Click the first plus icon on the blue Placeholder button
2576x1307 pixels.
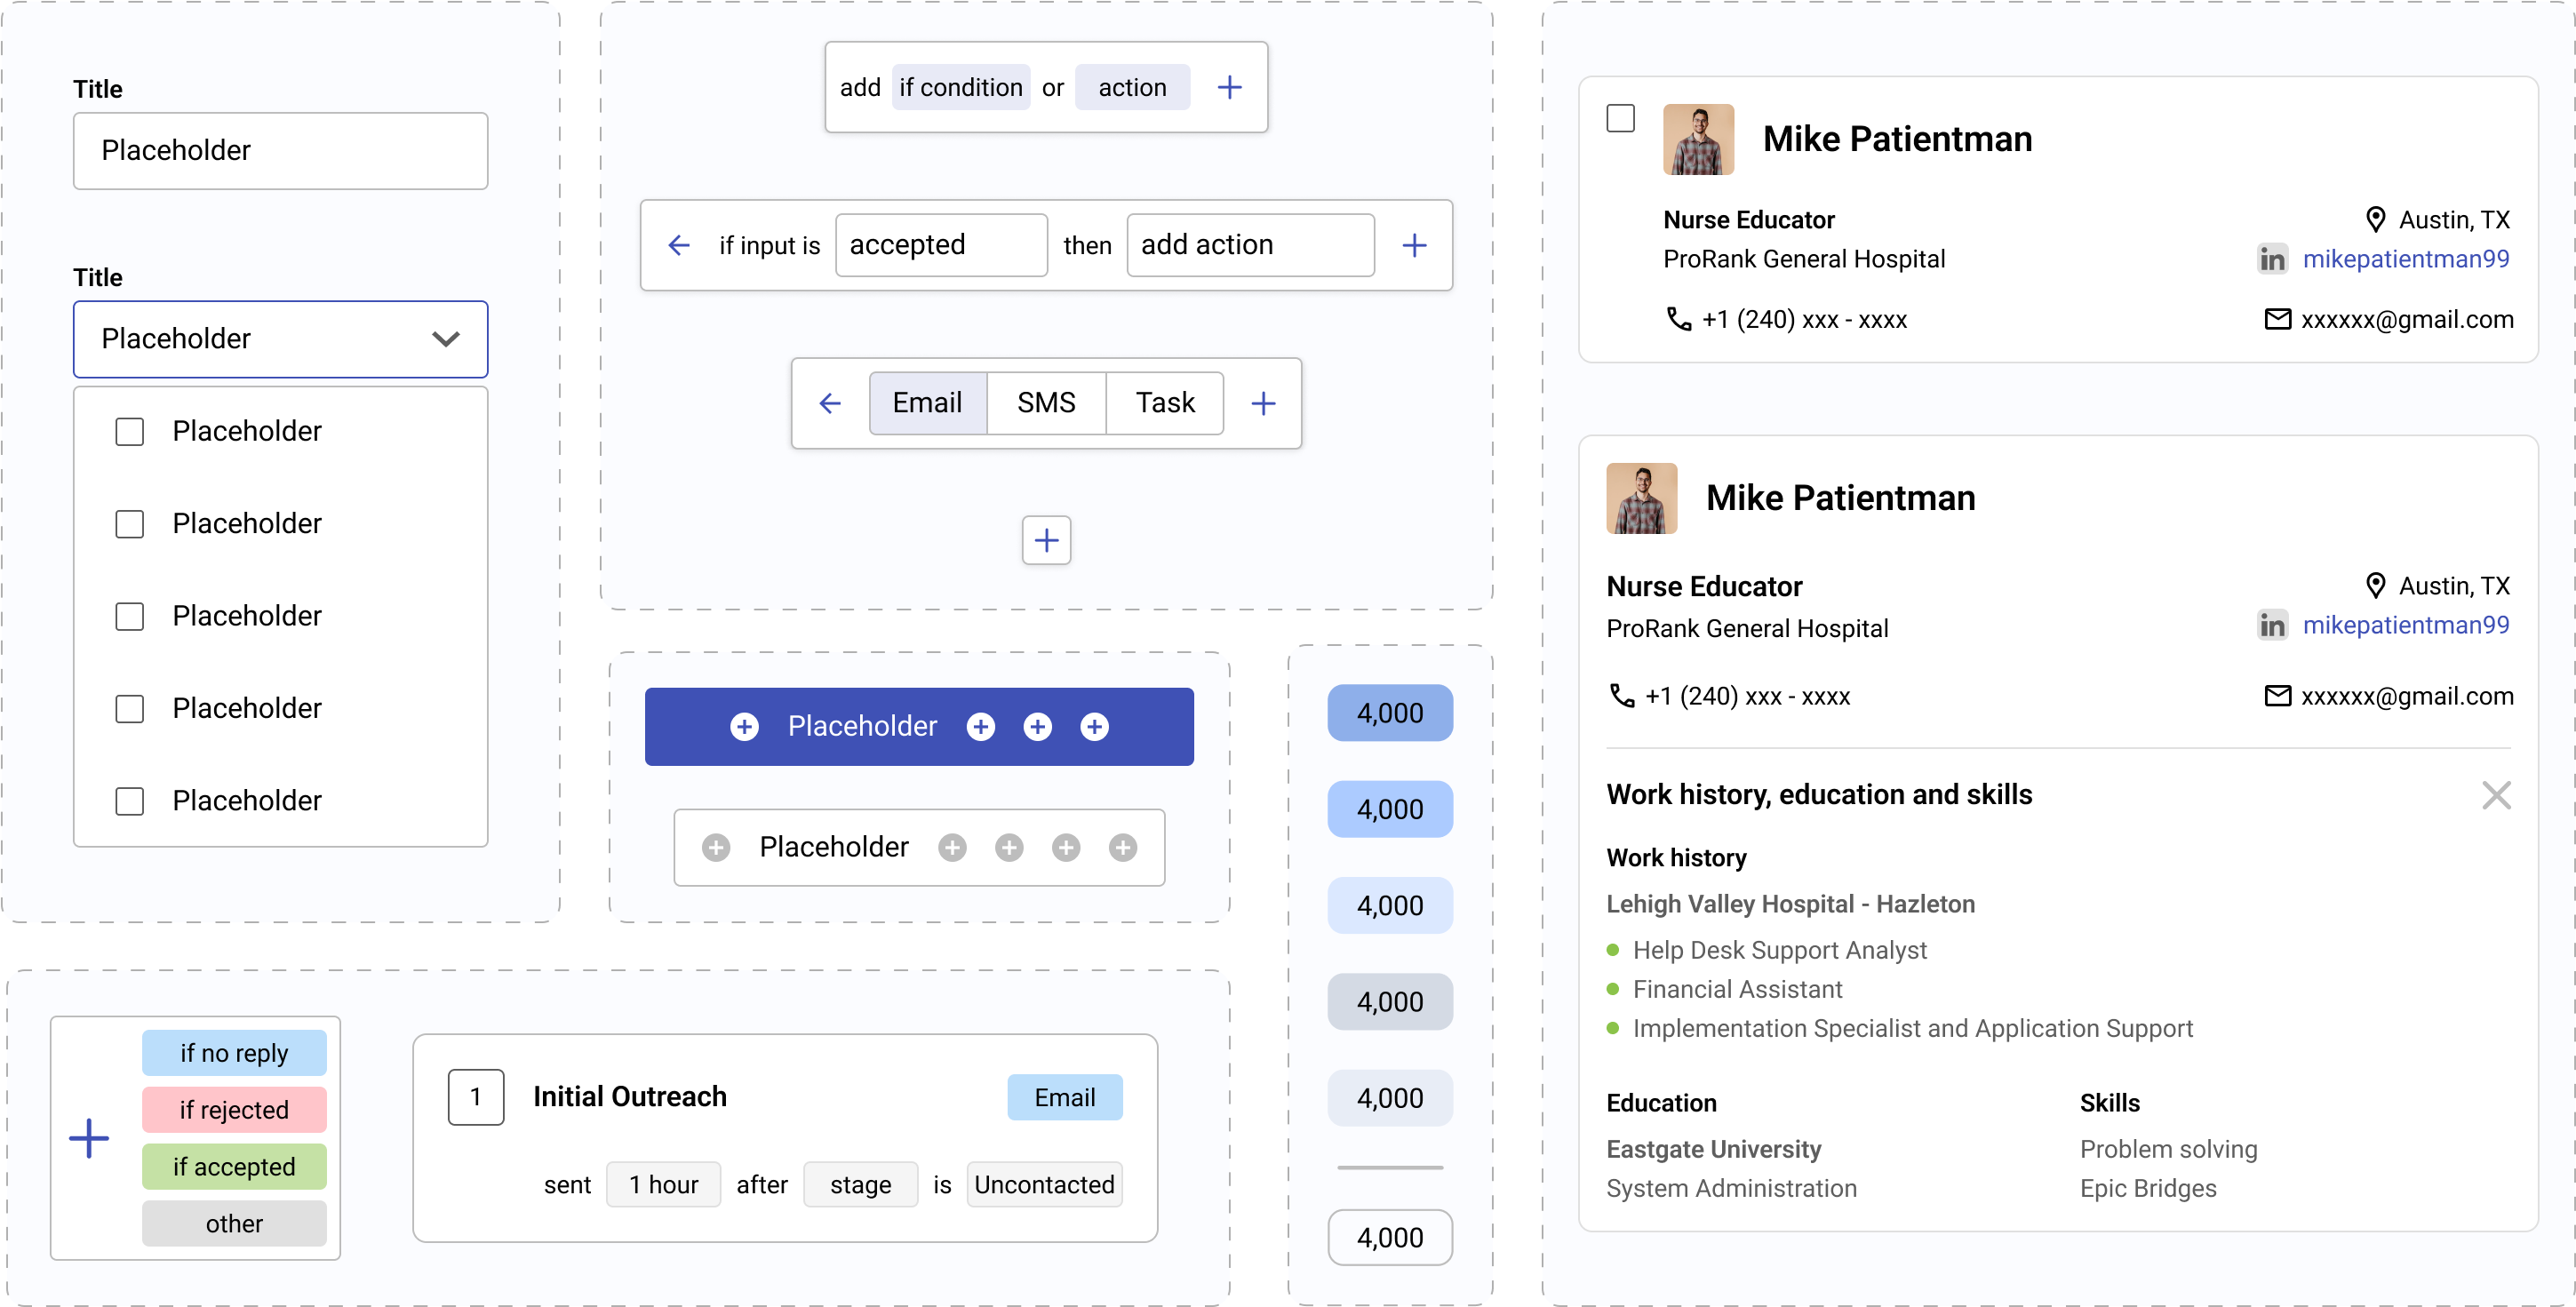[x=744, y=727]
